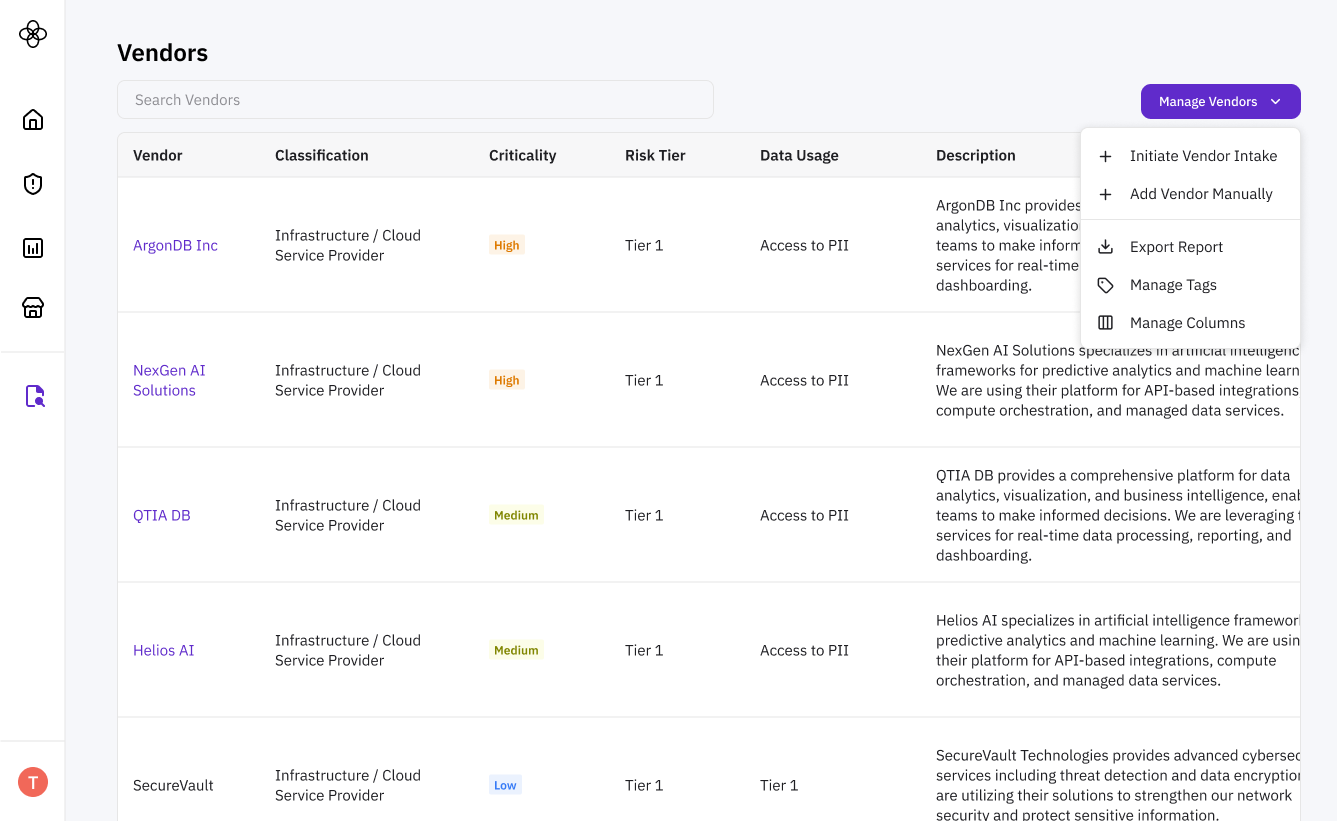Viewport: 1337px width, 821px height.
Task: Open the QTIA DB vendor link
Action: coord(161,515)
